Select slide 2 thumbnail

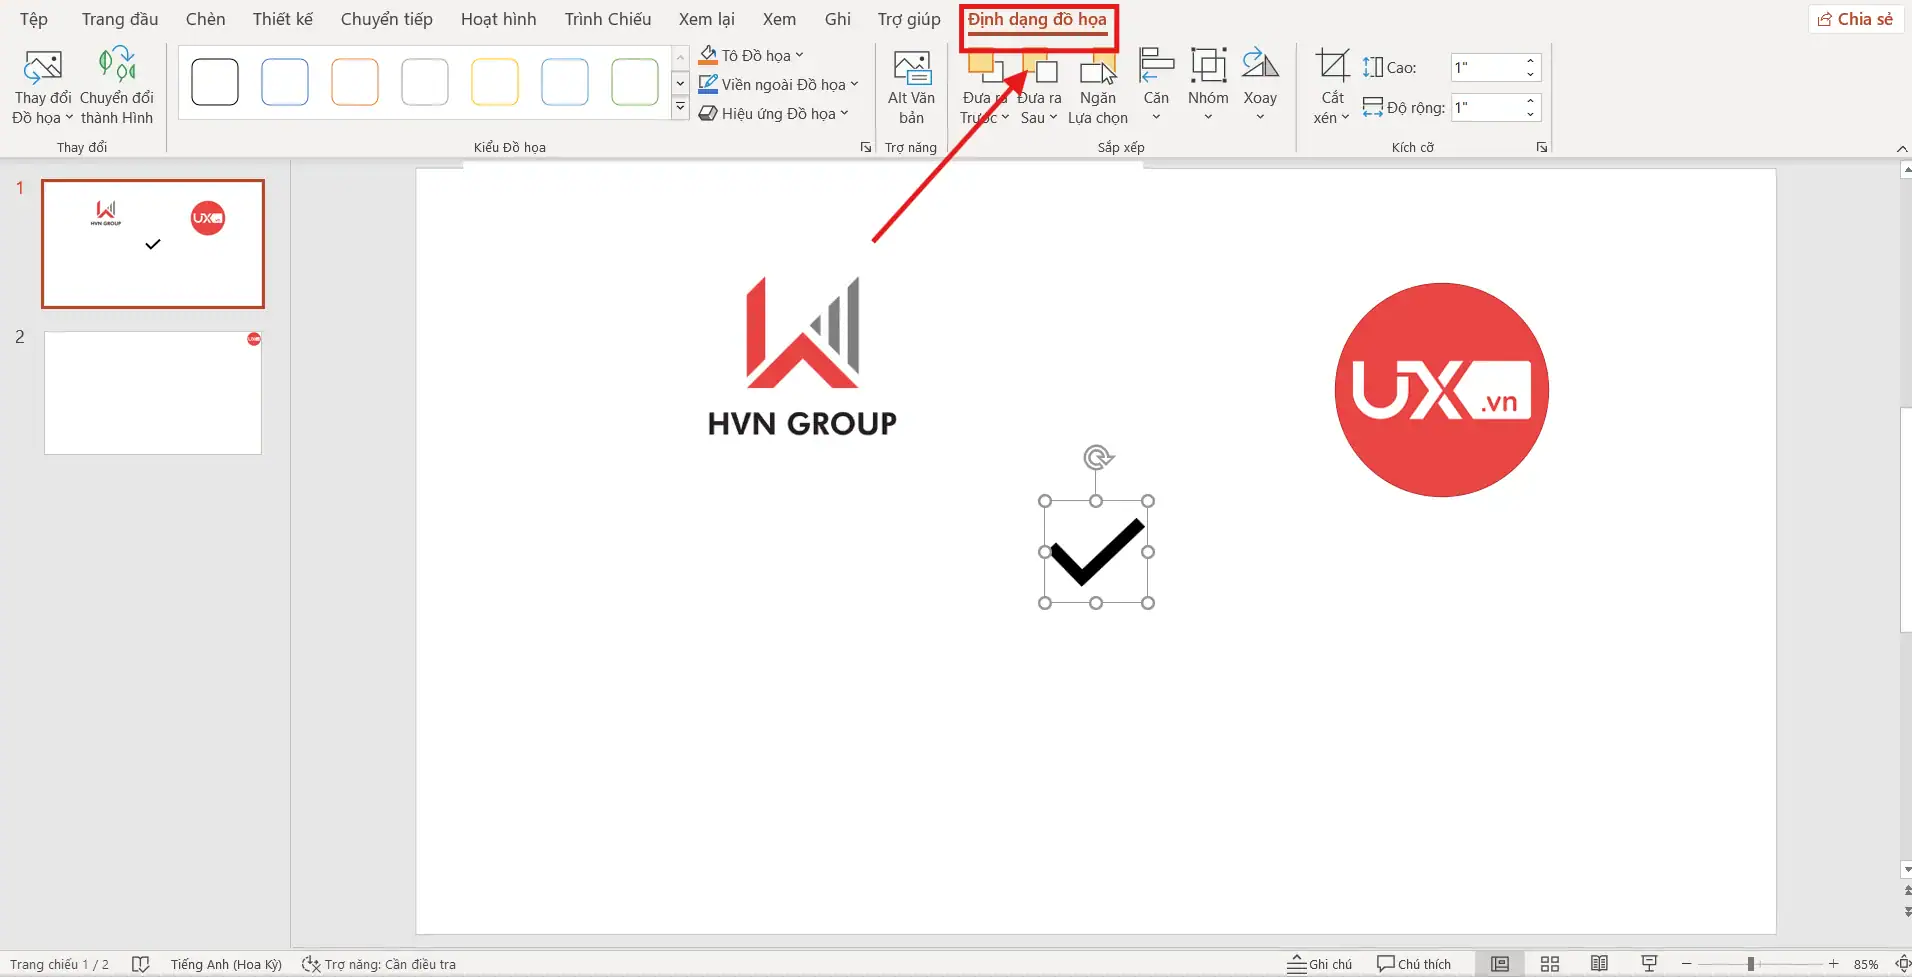click(153, 393)
